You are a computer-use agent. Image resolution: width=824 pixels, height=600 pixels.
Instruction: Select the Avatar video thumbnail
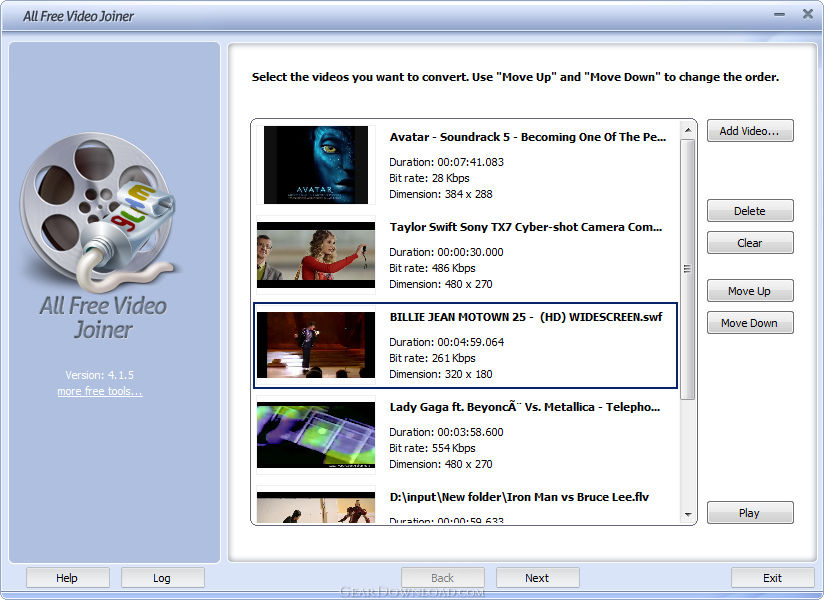316,164
